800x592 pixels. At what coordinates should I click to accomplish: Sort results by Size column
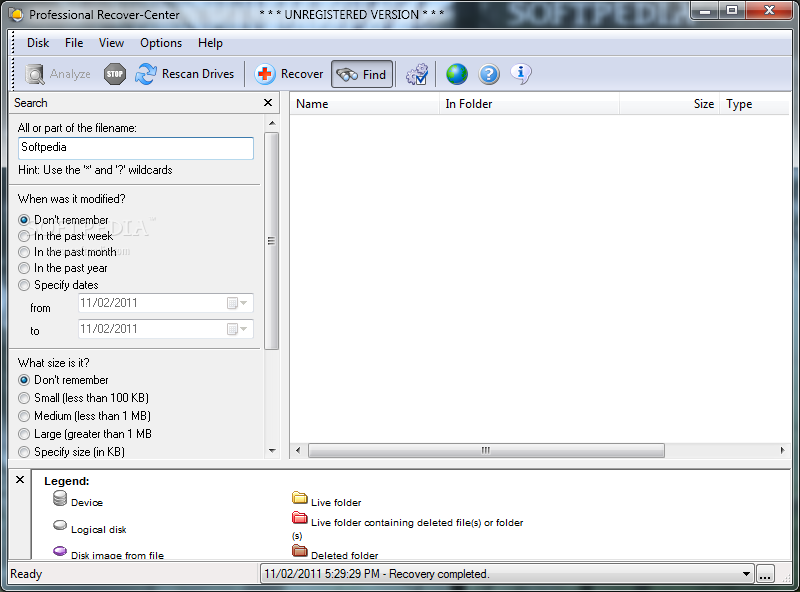click(669, 104)
